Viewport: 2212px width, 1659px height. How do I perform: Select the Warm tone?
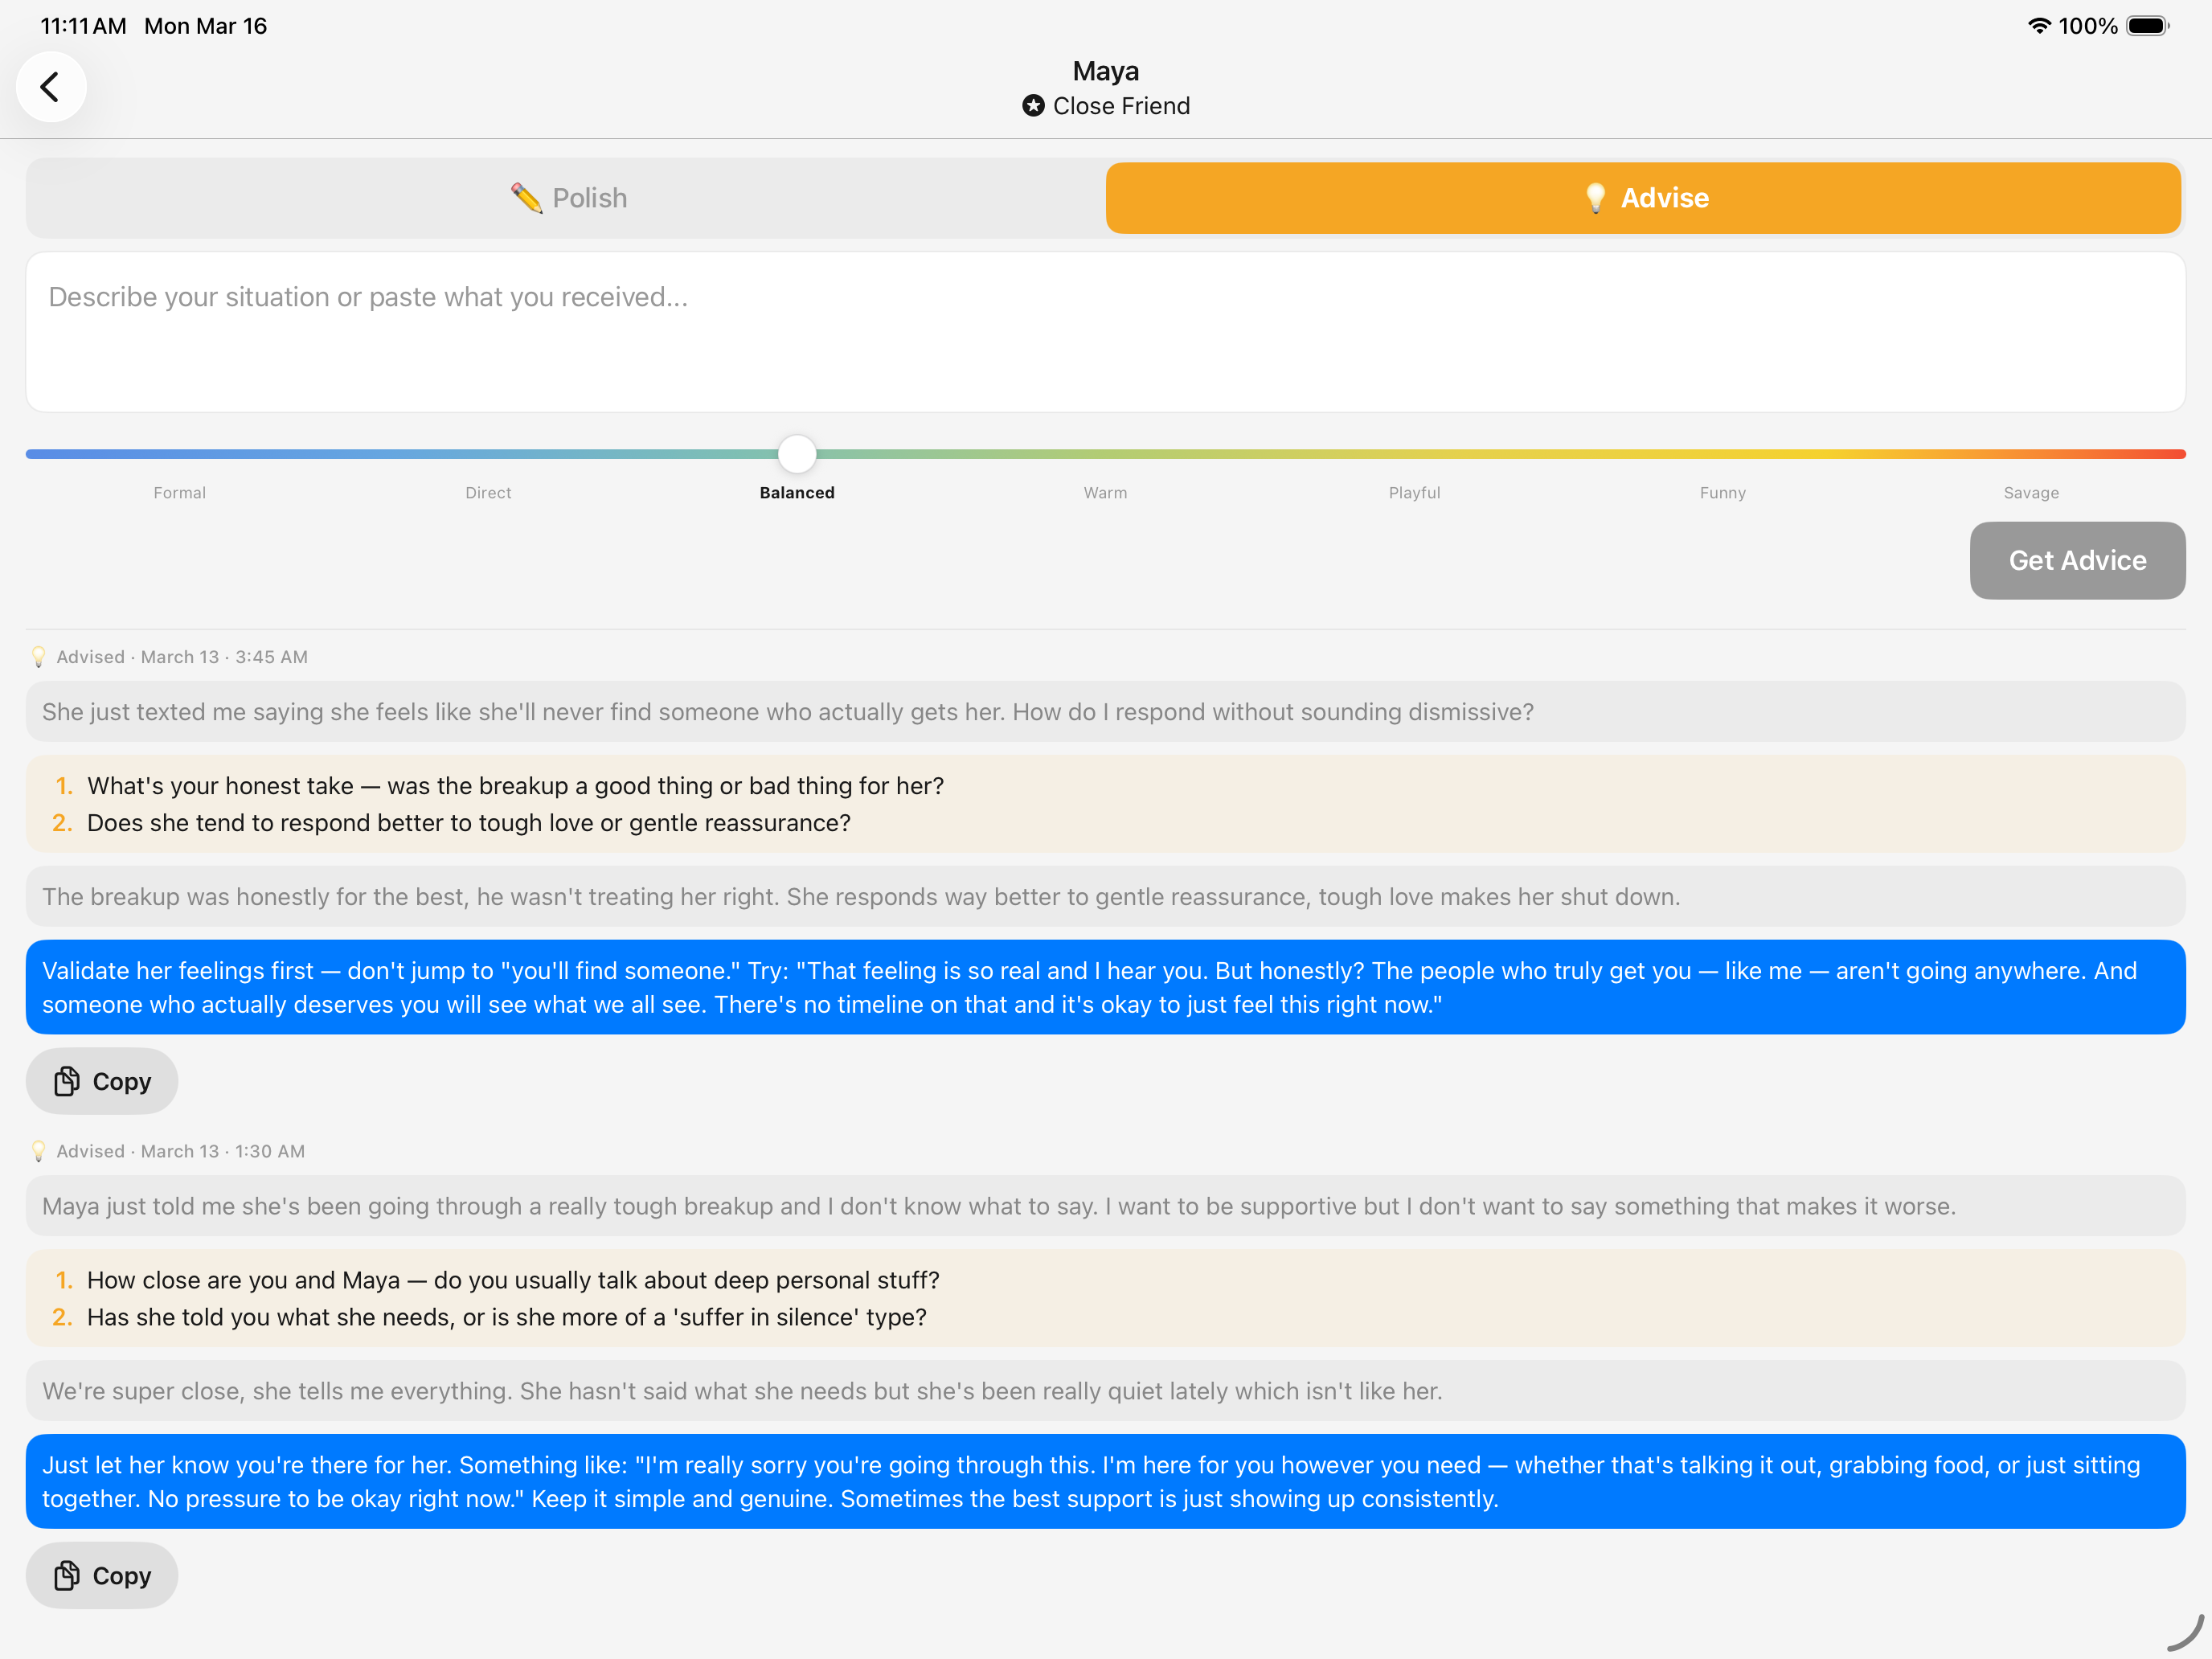(x=1105, y=492)
